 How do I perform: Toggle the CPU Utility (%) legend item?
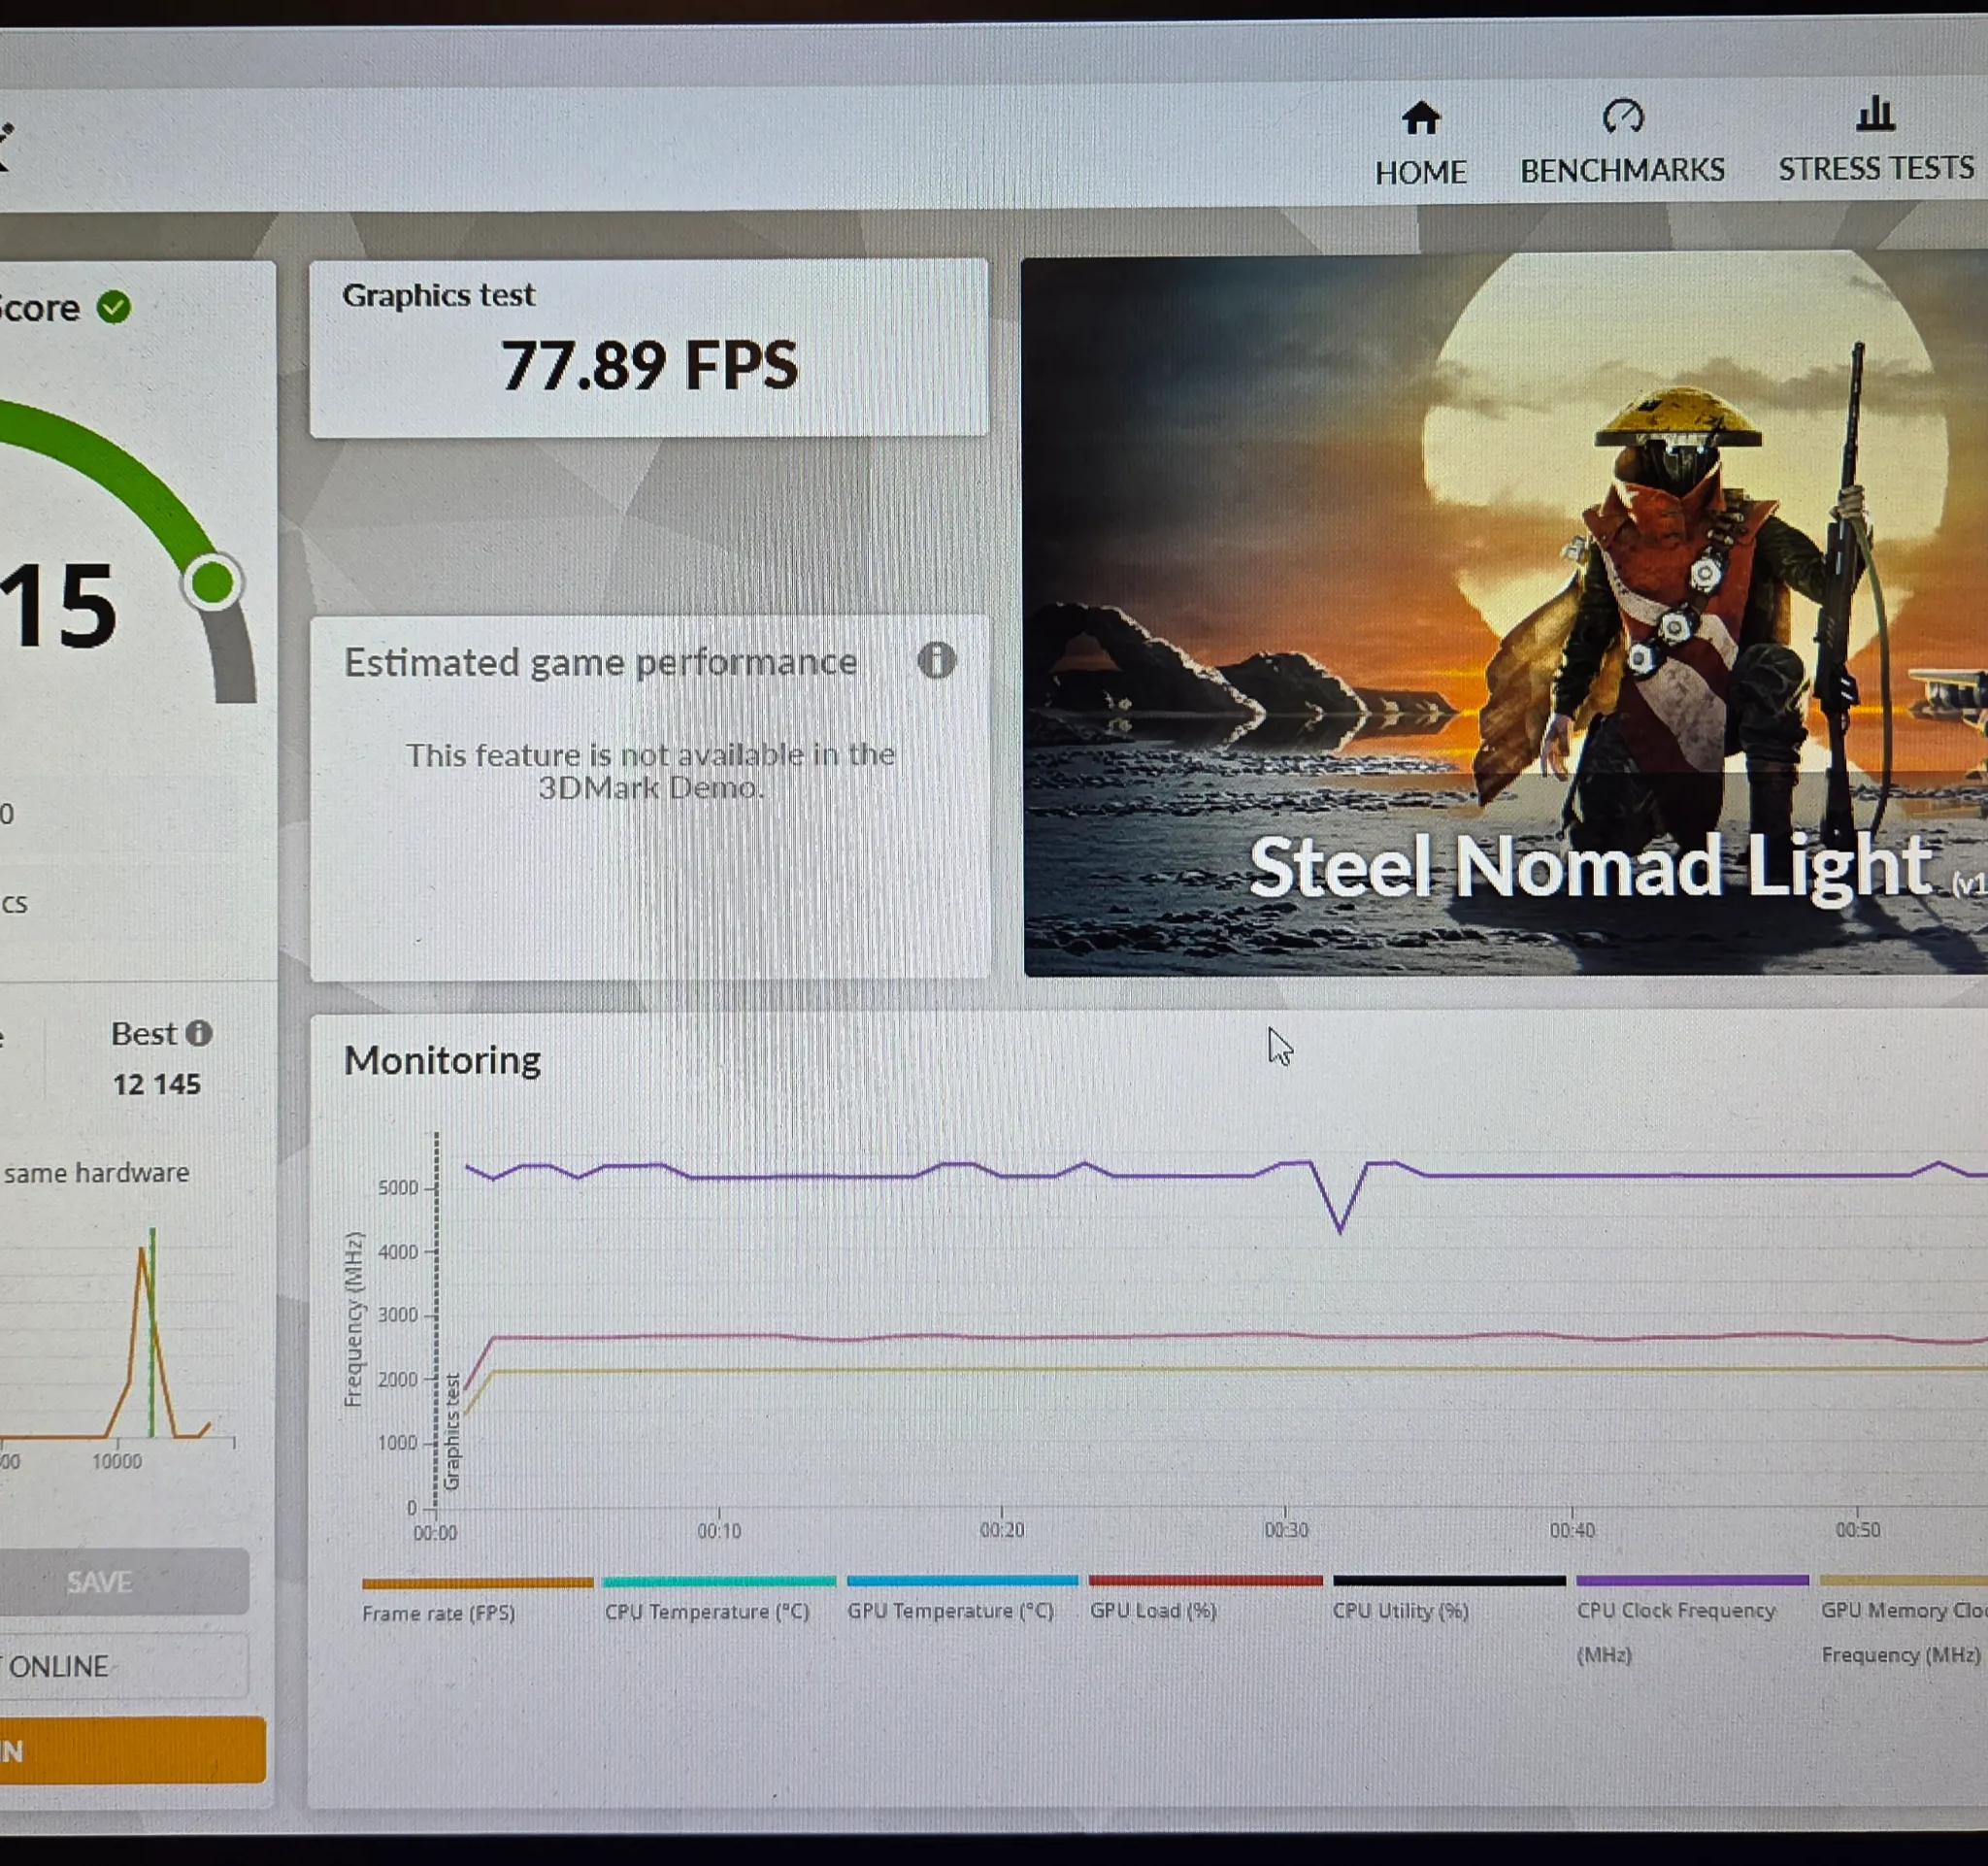(x=1448, y=1597)
